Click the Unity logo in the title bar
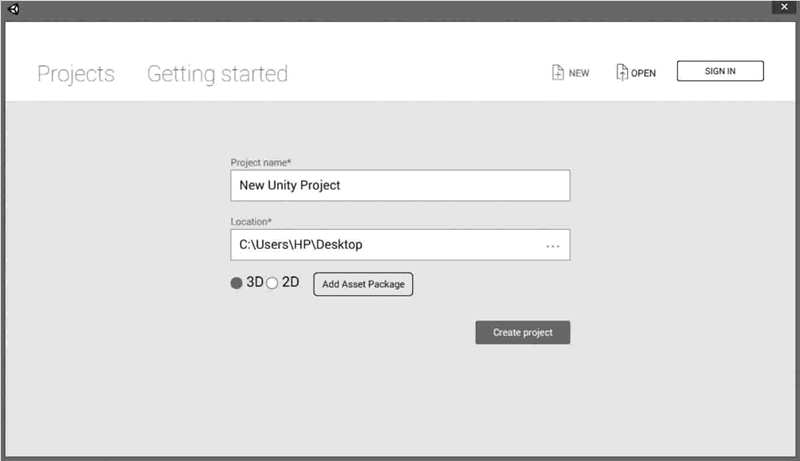The height and width of the screenshot is (461, 800). click(16, 9)
